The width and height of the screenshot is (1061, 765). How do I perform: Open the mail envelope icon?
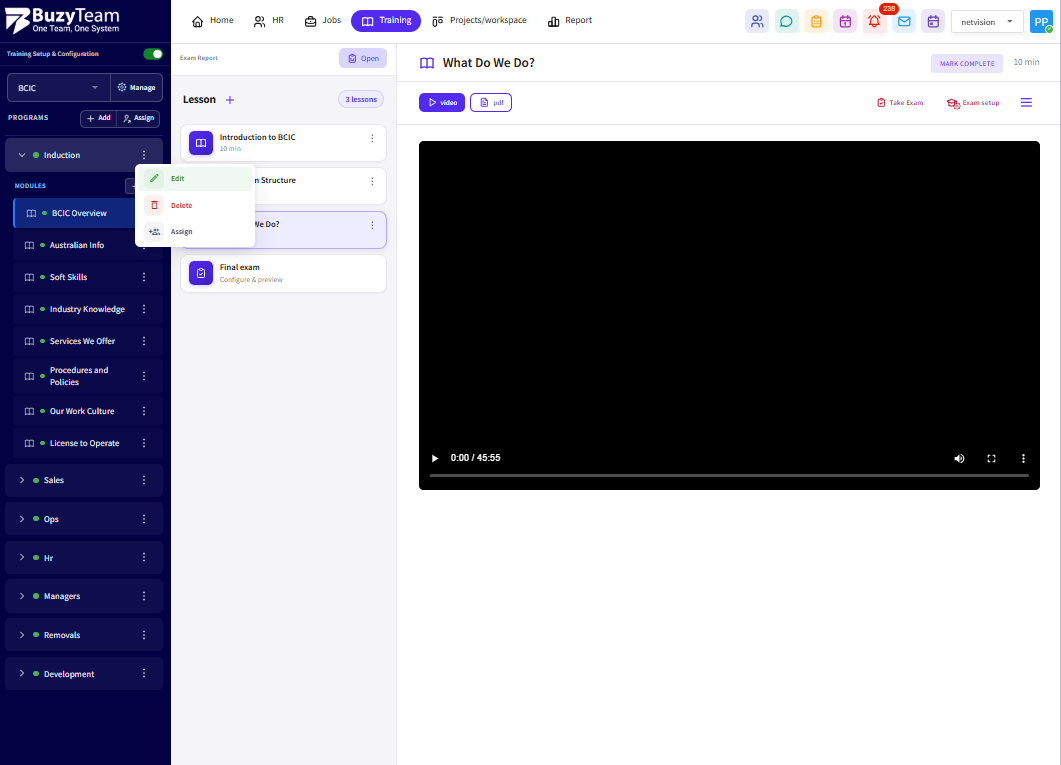point(904,22)
